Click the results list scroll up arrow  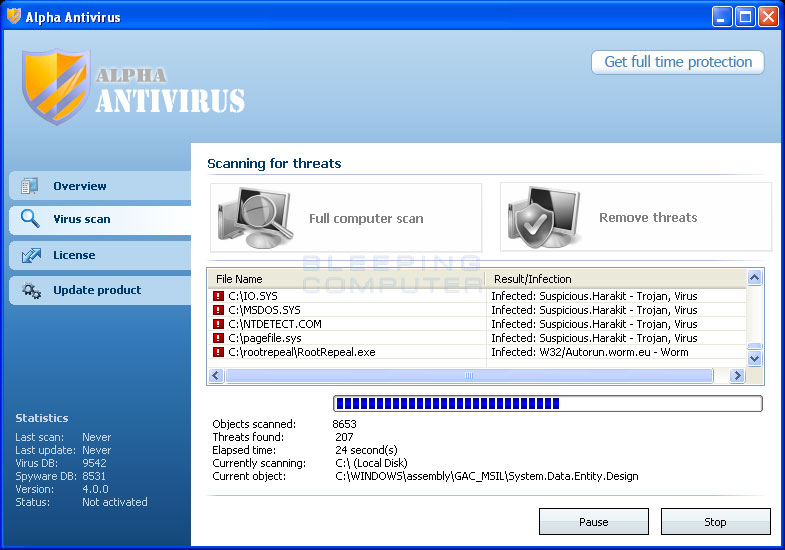click(754, 278)
